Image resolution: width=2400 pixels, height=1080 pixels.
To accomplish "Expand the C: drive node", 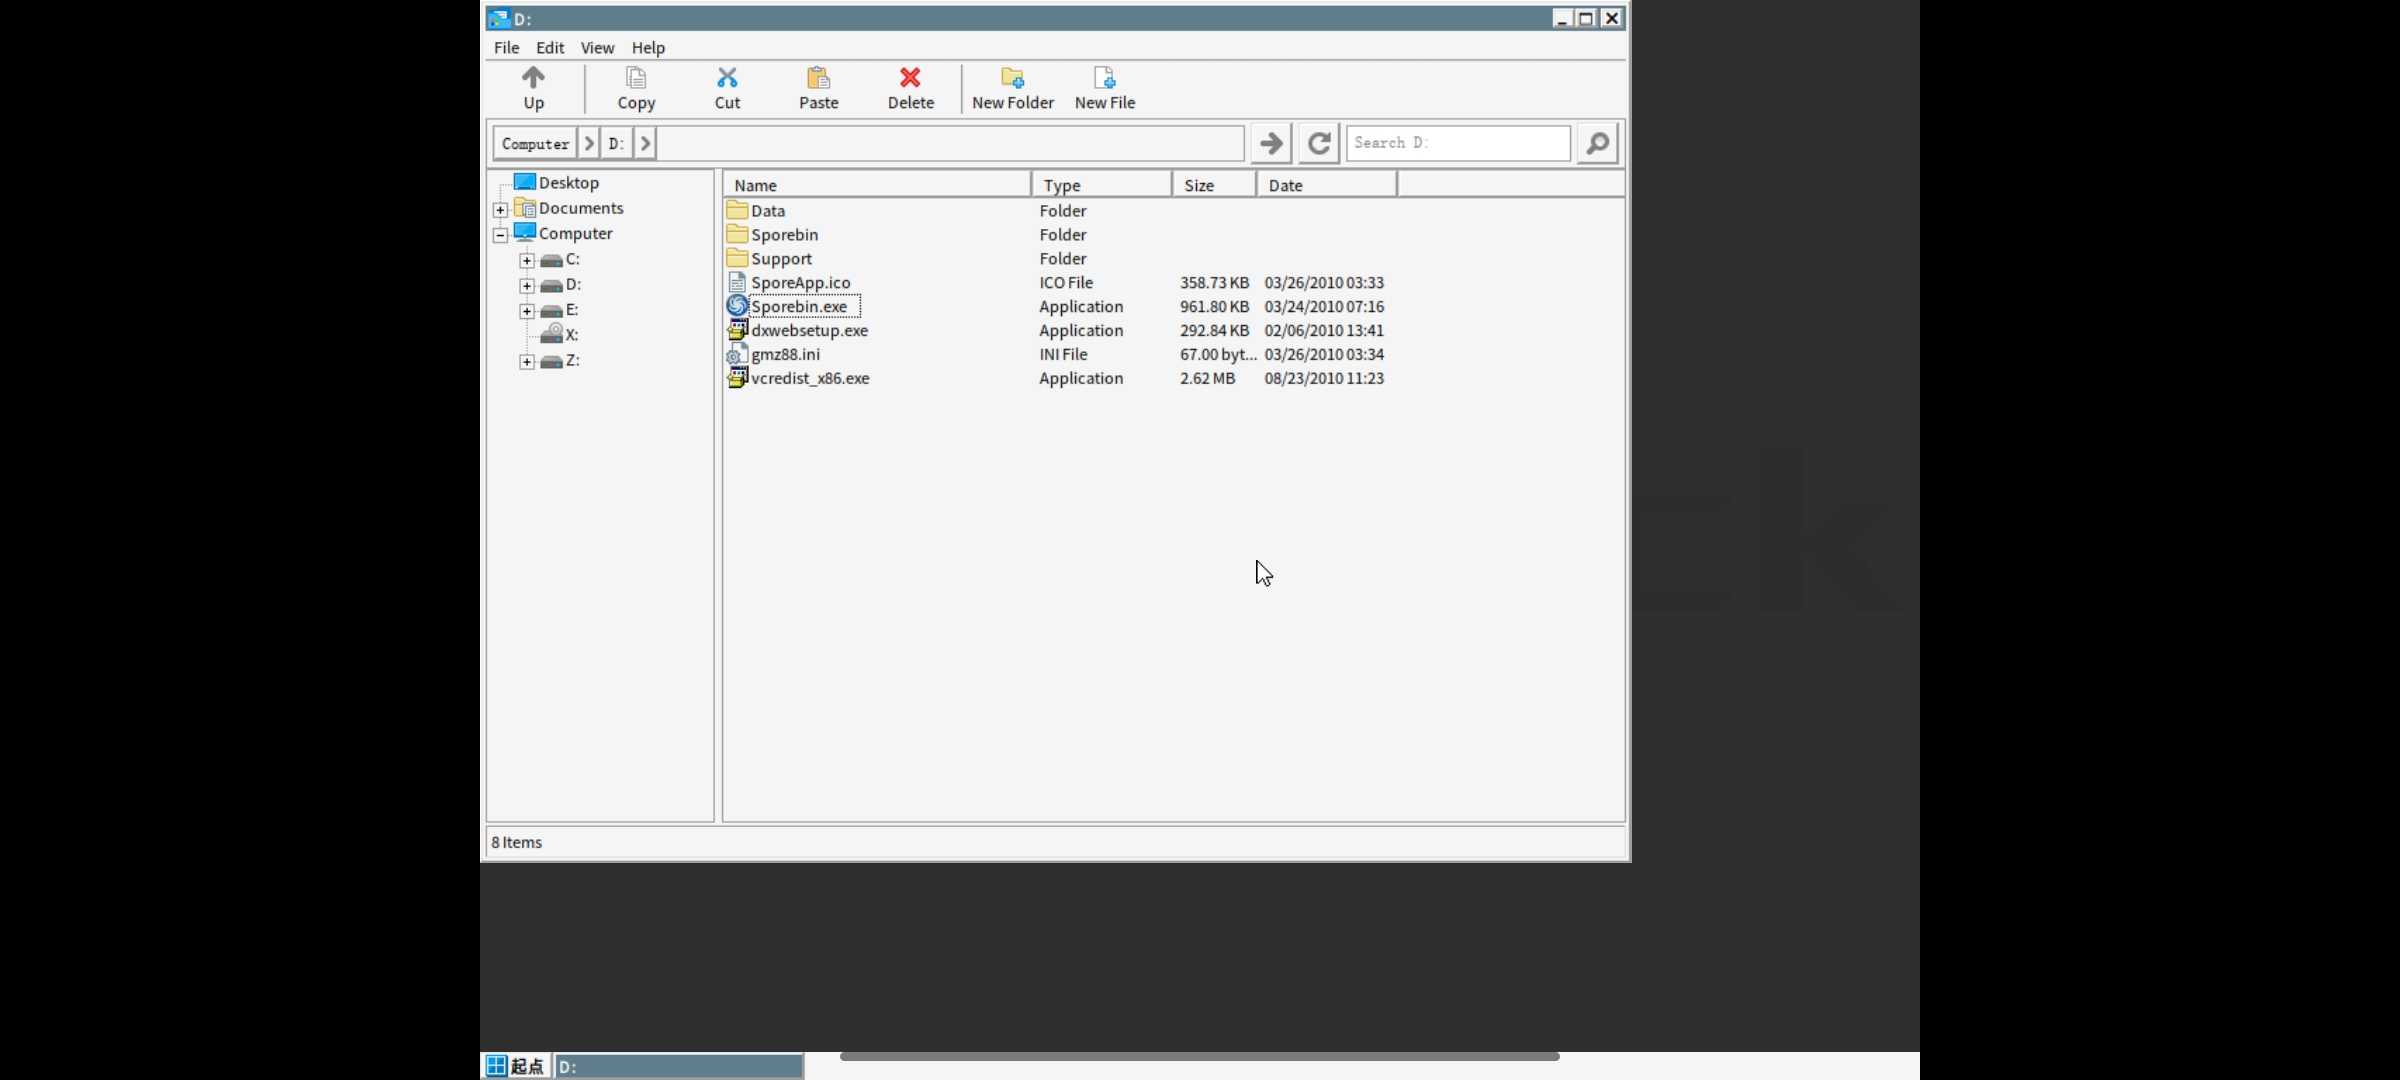I will (x=527, y=260).
